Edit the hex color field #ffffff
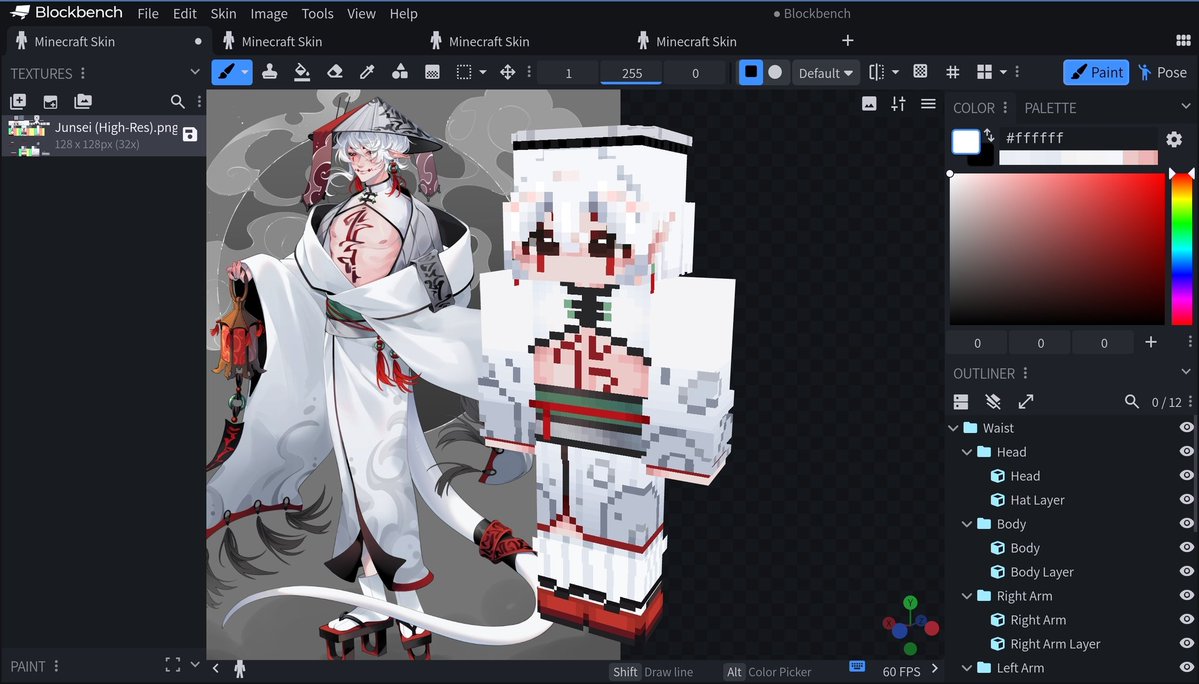1199x684 pixels. pyautogui.click(x=1077, y=138)
